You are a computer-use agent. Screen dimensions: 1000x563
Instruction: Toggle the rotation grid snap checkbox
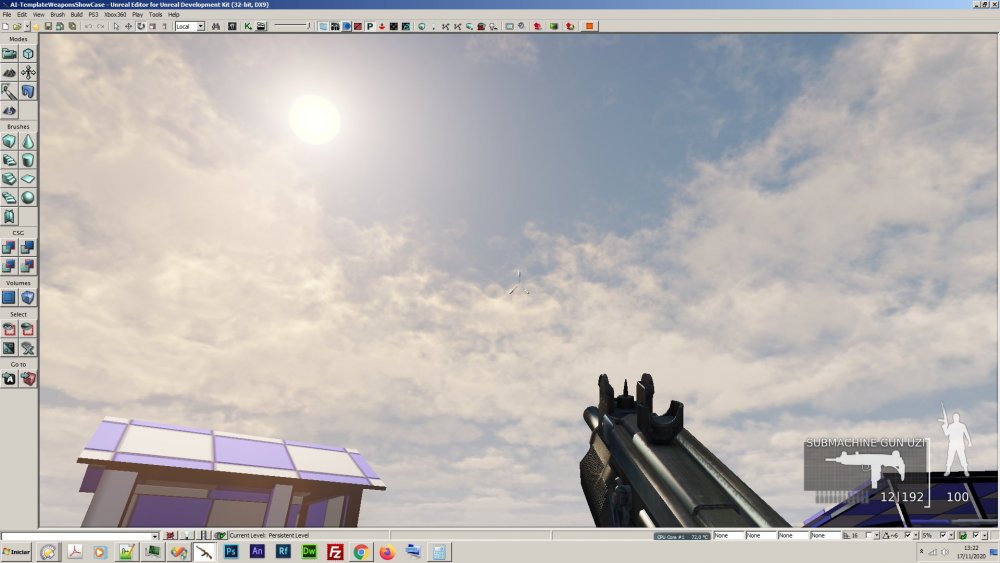click(x=908, y=536)
